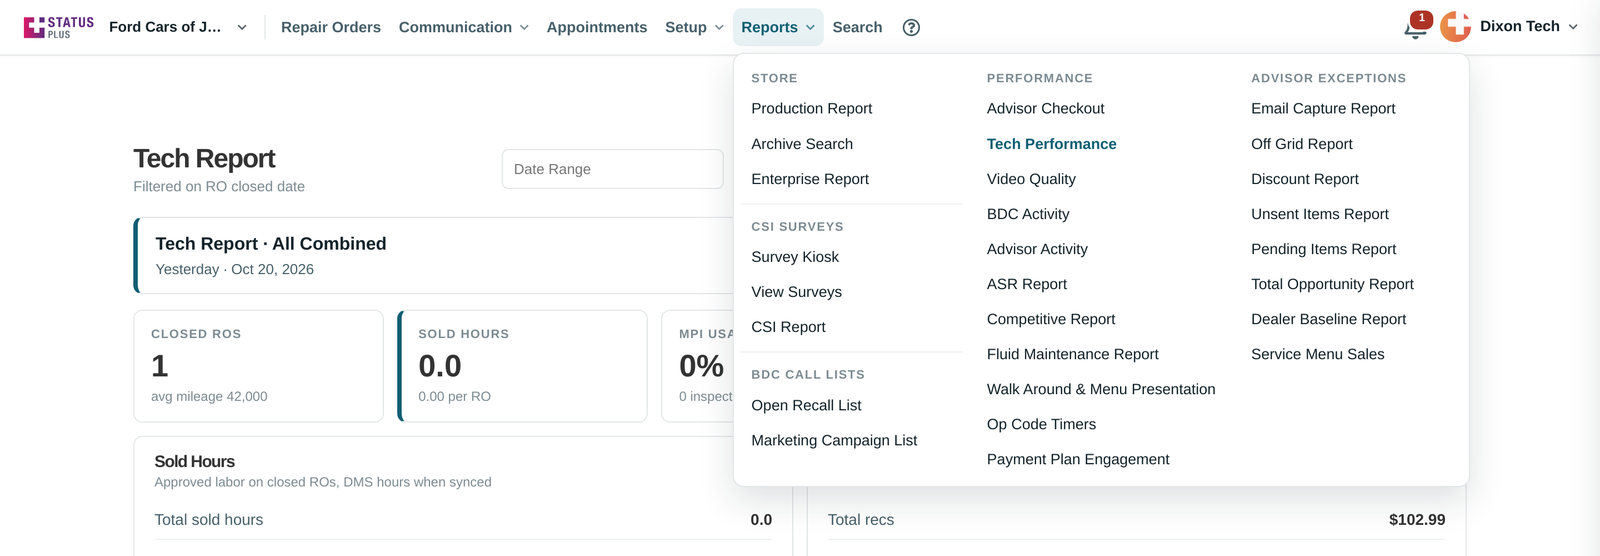Viewport: 1600px width, 556px height.
Task: Expand the Dixon Tech user menu
Action: coord(1529,27)
